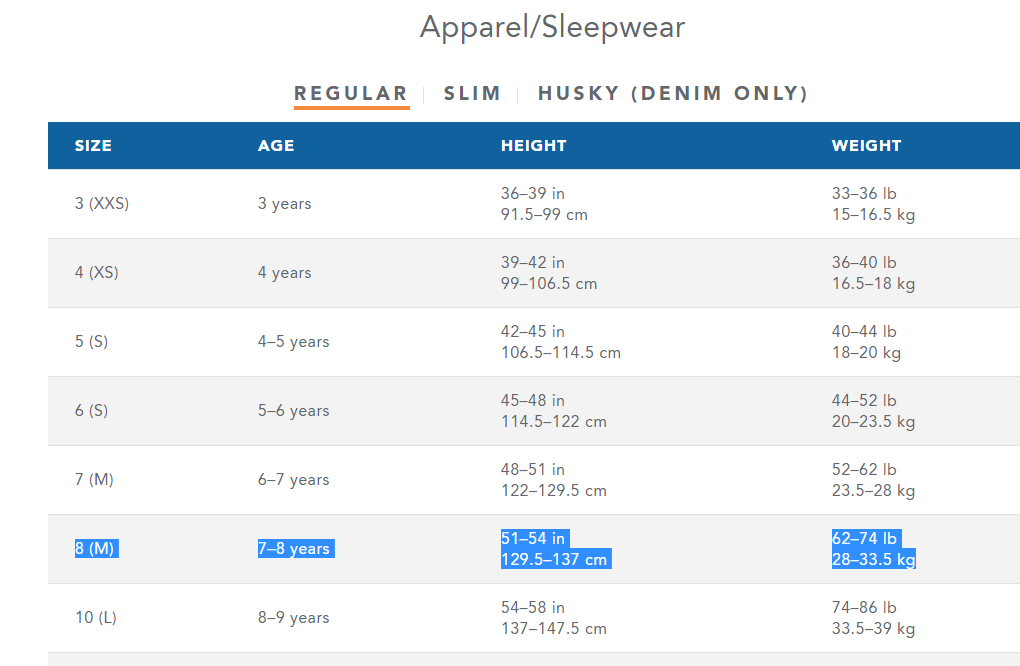1020x666 pixels.
Task: Select the Husky (Denim Only) tab
Action: point(673,94)
